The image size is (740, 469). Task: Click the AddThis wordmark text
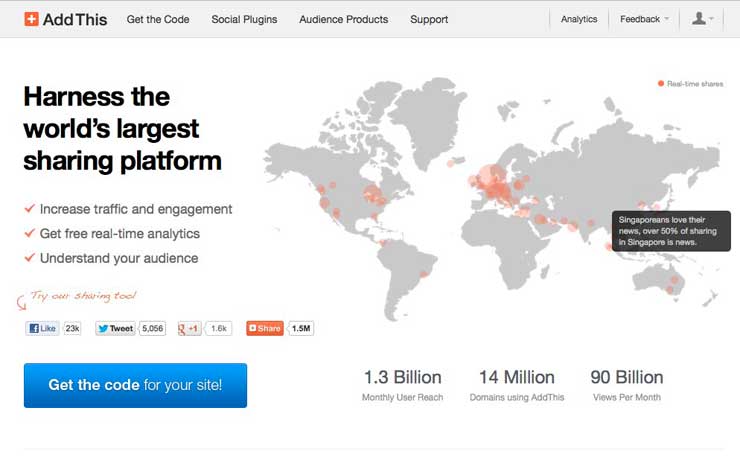[75, 19]
